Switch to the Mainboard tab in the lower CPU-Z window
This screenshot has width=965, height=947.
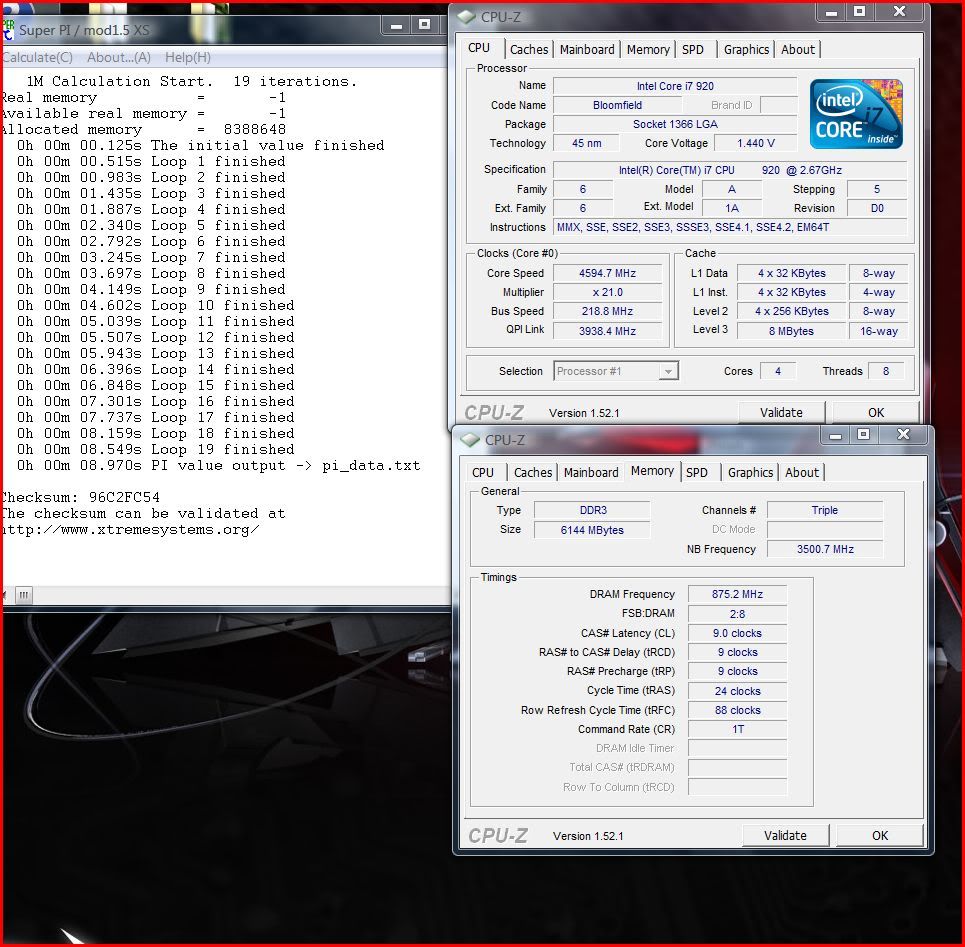coord(591,472)
